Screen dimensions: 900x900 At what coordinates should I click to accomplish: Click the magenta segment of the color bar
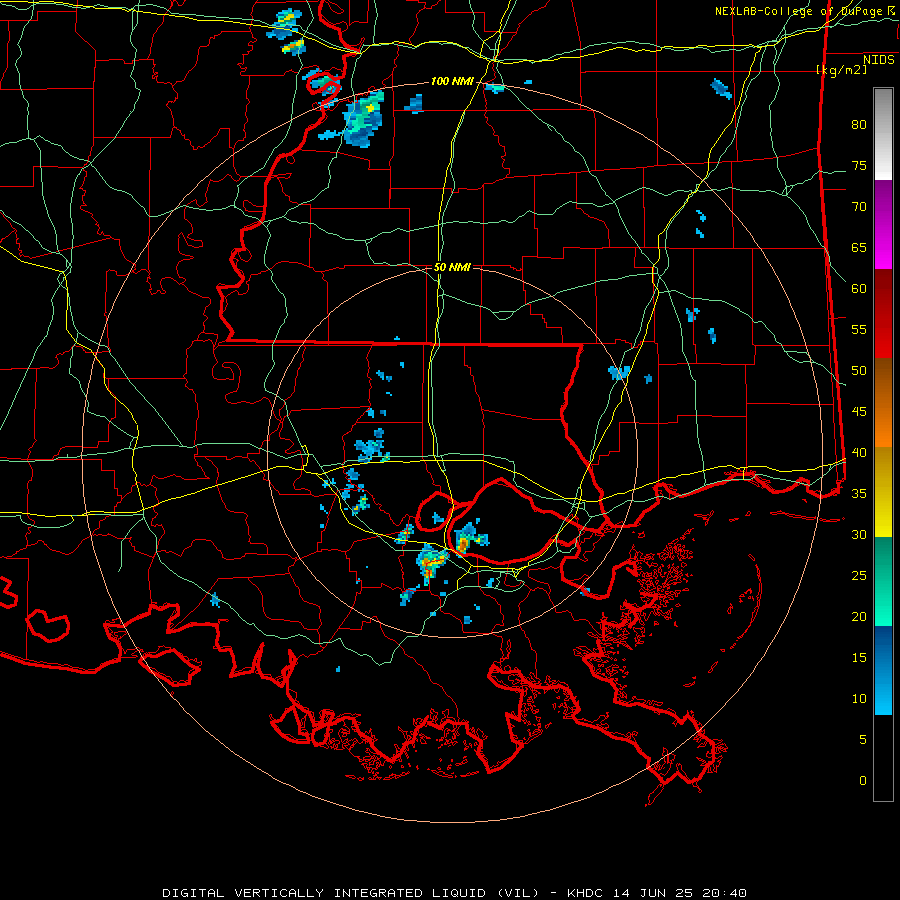883,224
